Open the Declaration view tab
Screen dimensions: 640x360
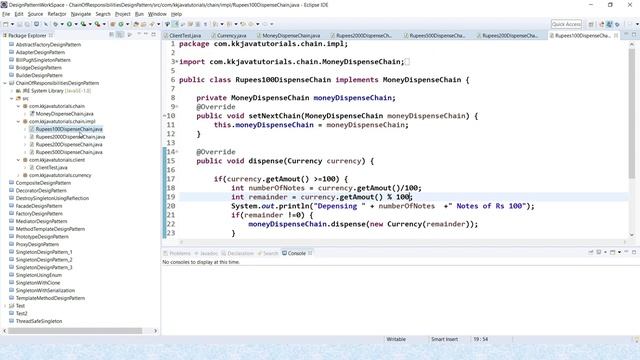pyautogui.click(x=238, y=253)
